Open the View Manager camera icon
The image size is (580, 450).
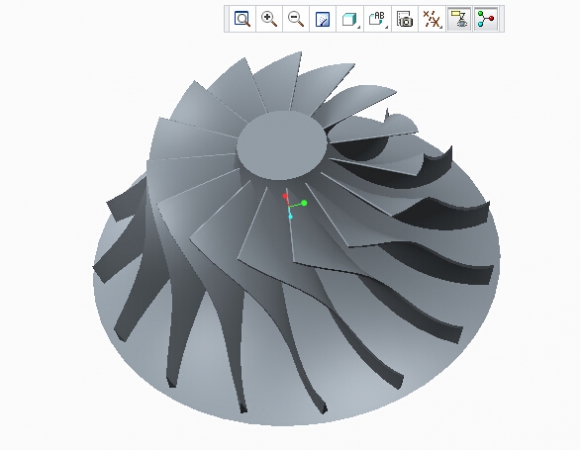click(405, 19)
